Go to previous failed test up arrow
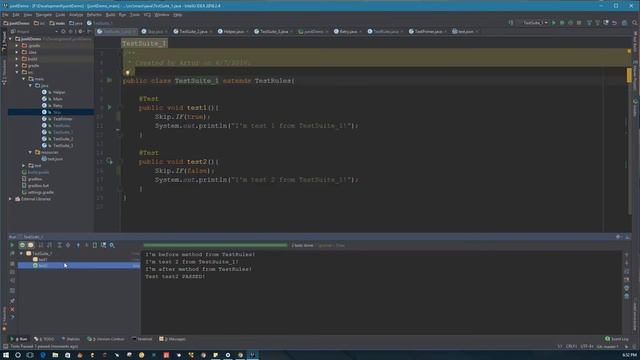Viewport: 640px width, 360px height. (x=78, y=245)
